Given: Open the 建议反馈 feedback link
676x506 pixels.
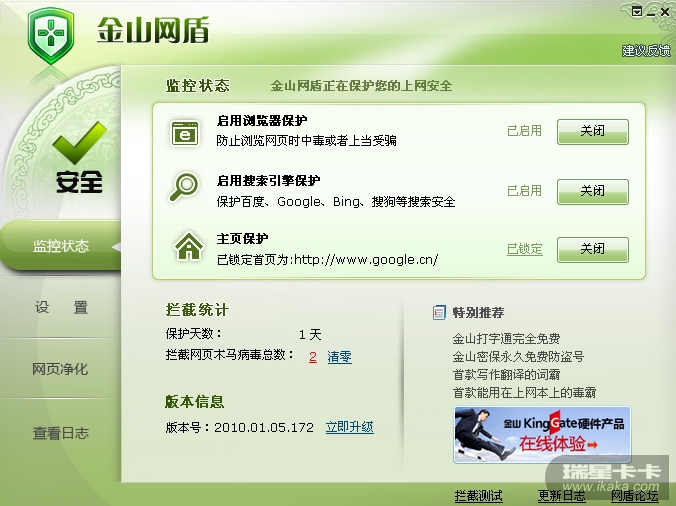Looking at the screenshot, I should click(x=646, y=51).
